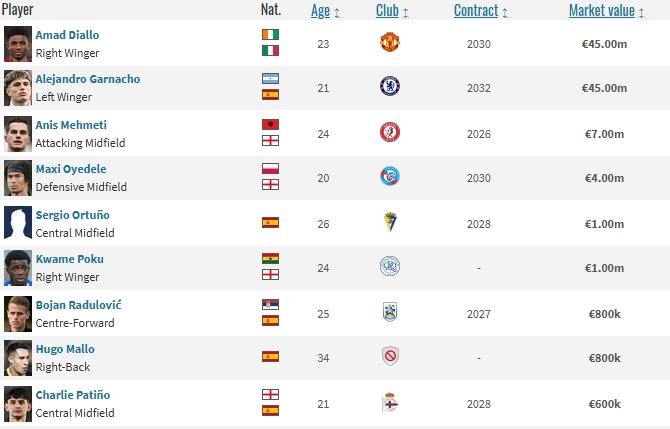Open Anis Mehmeti player page
Viewport: 670px width, 429px height.
[71, 125]
